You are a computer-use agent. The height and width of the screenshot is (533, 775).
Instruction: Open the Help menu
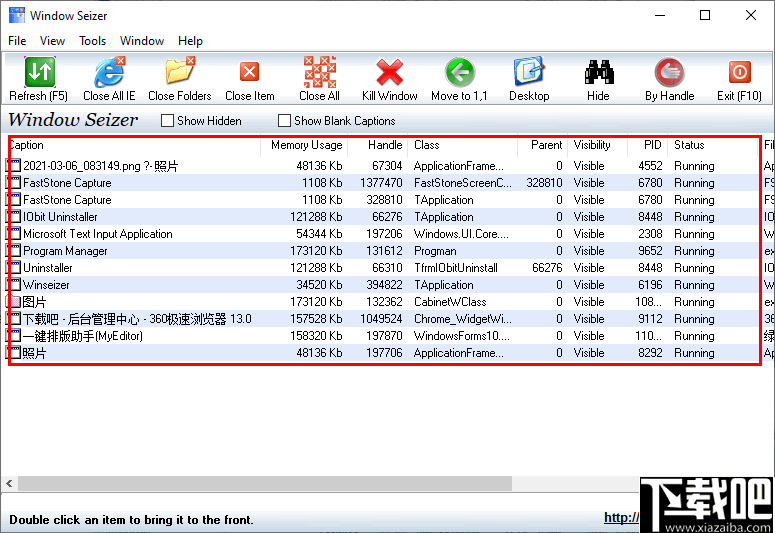pos(190,41)
